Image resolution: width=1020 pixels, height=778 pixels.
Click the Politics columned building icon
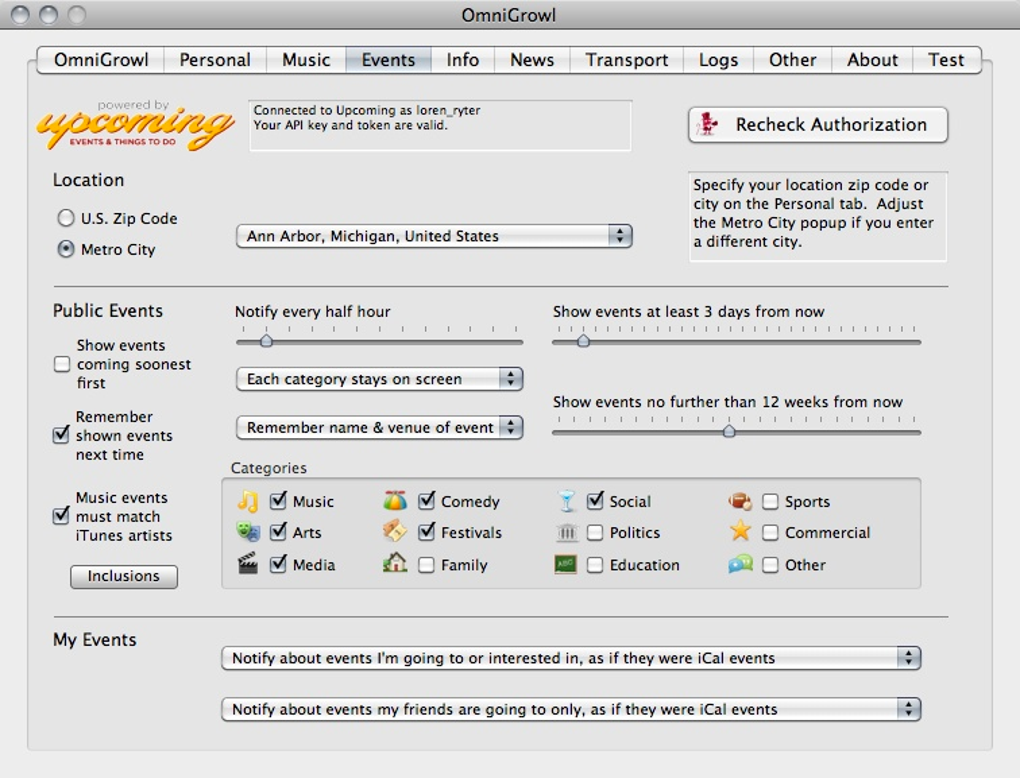click(x=567, y=533)
